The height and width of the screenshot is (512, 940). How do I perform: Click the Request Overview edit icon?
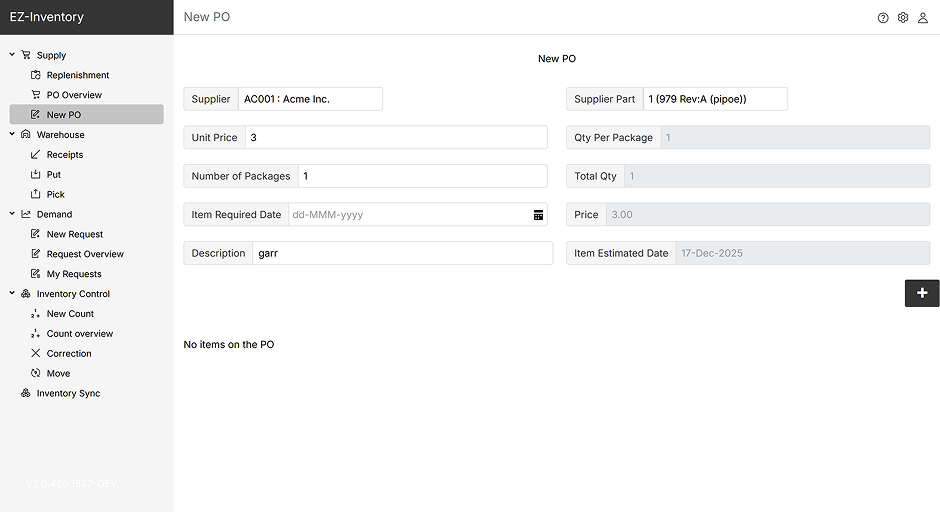coord(35,254)
